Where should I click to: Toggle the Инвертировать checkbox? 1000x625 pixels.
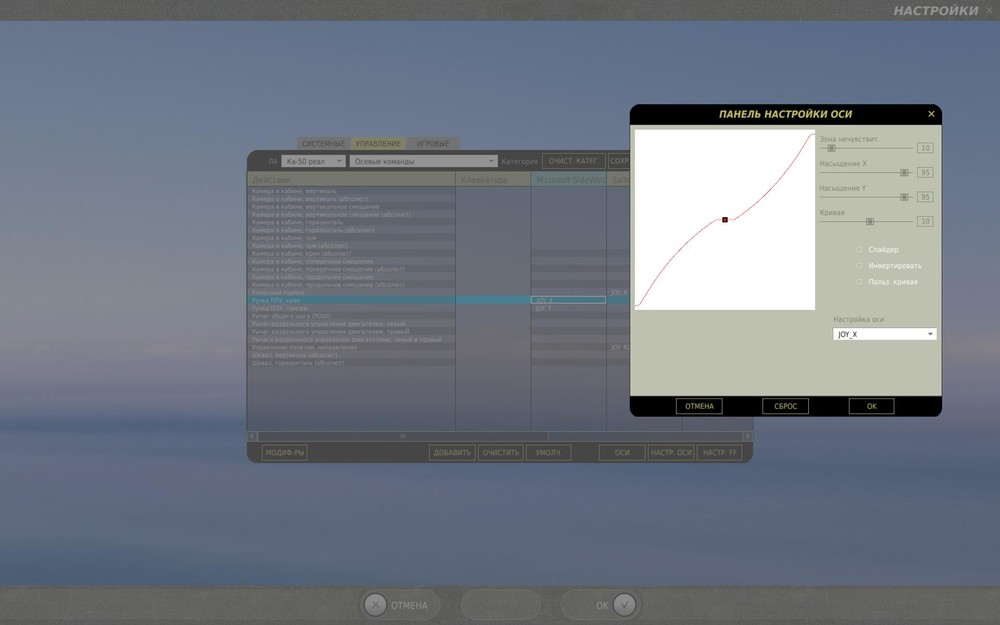point(859,265)
